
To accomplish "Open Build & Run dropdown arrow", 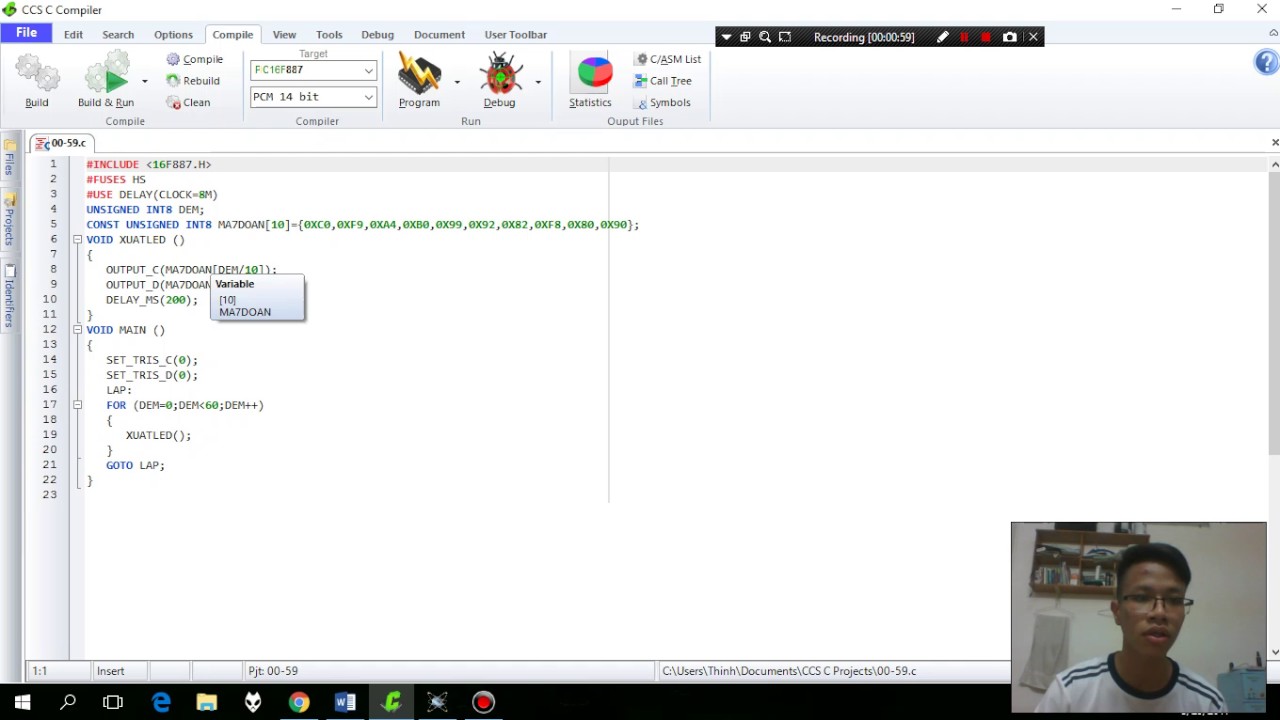I will [144, 81].
